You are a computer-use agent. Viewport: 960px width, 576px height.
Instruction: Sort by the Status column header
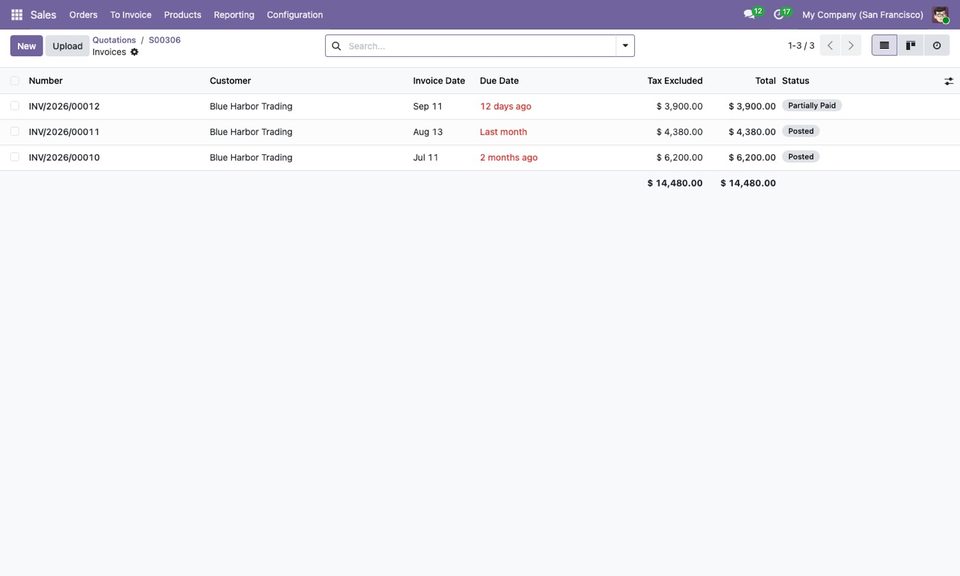tap(795, 81)
